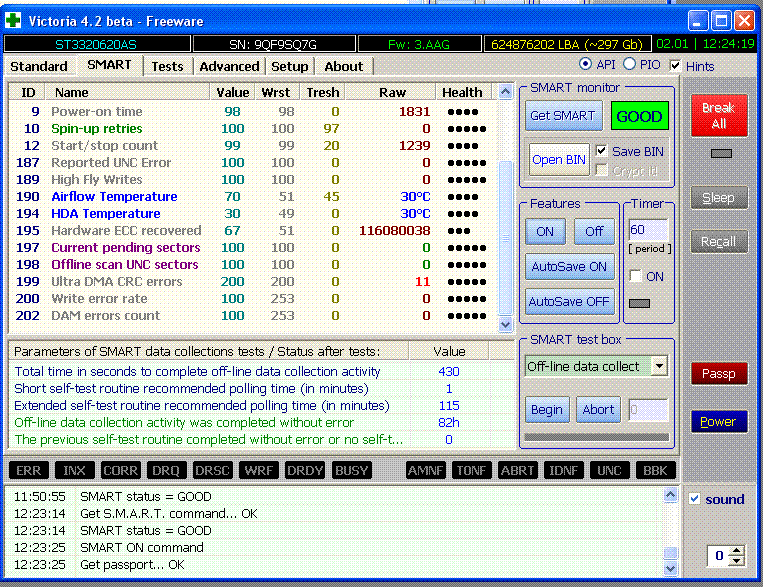Select the Hardware ECC recovered row
Screen dimensions: 763x587
coord(253,231)
